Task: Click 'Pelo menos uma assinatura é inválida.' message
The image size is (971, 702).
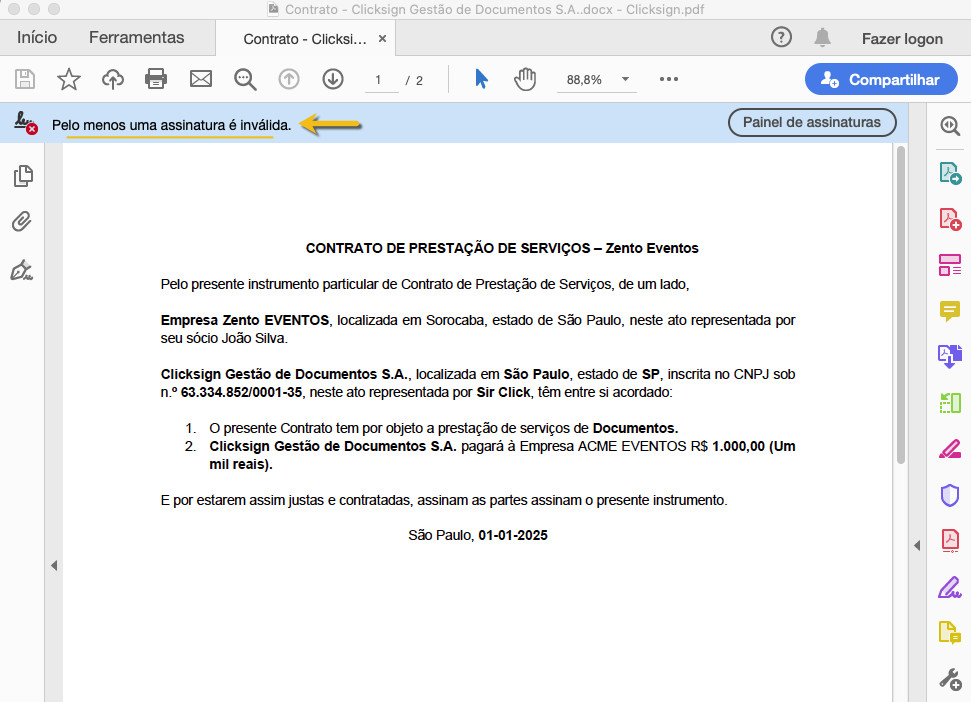Action: (172, 125)
